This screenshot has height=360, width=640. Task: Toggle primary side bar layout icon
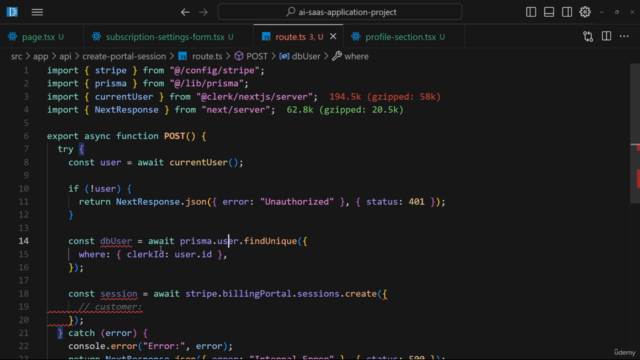click(531, 12)
